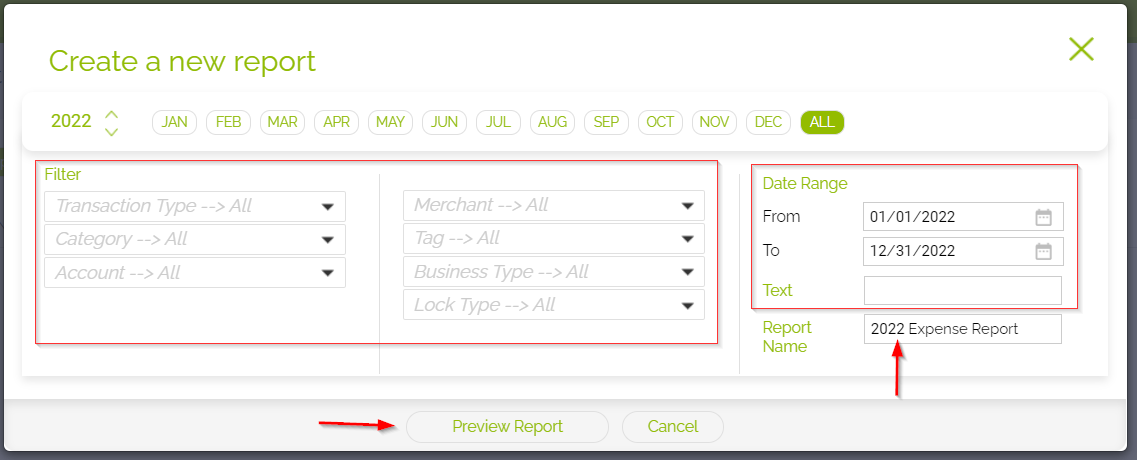This screenshot has width=1137, height=460.
Task: Select the JAN month filter
Action: point(174,122)
